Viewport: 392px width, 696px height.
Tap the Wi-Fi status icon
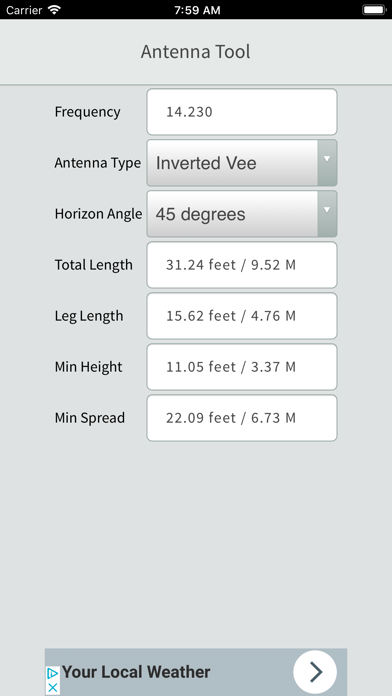[54, 10]
